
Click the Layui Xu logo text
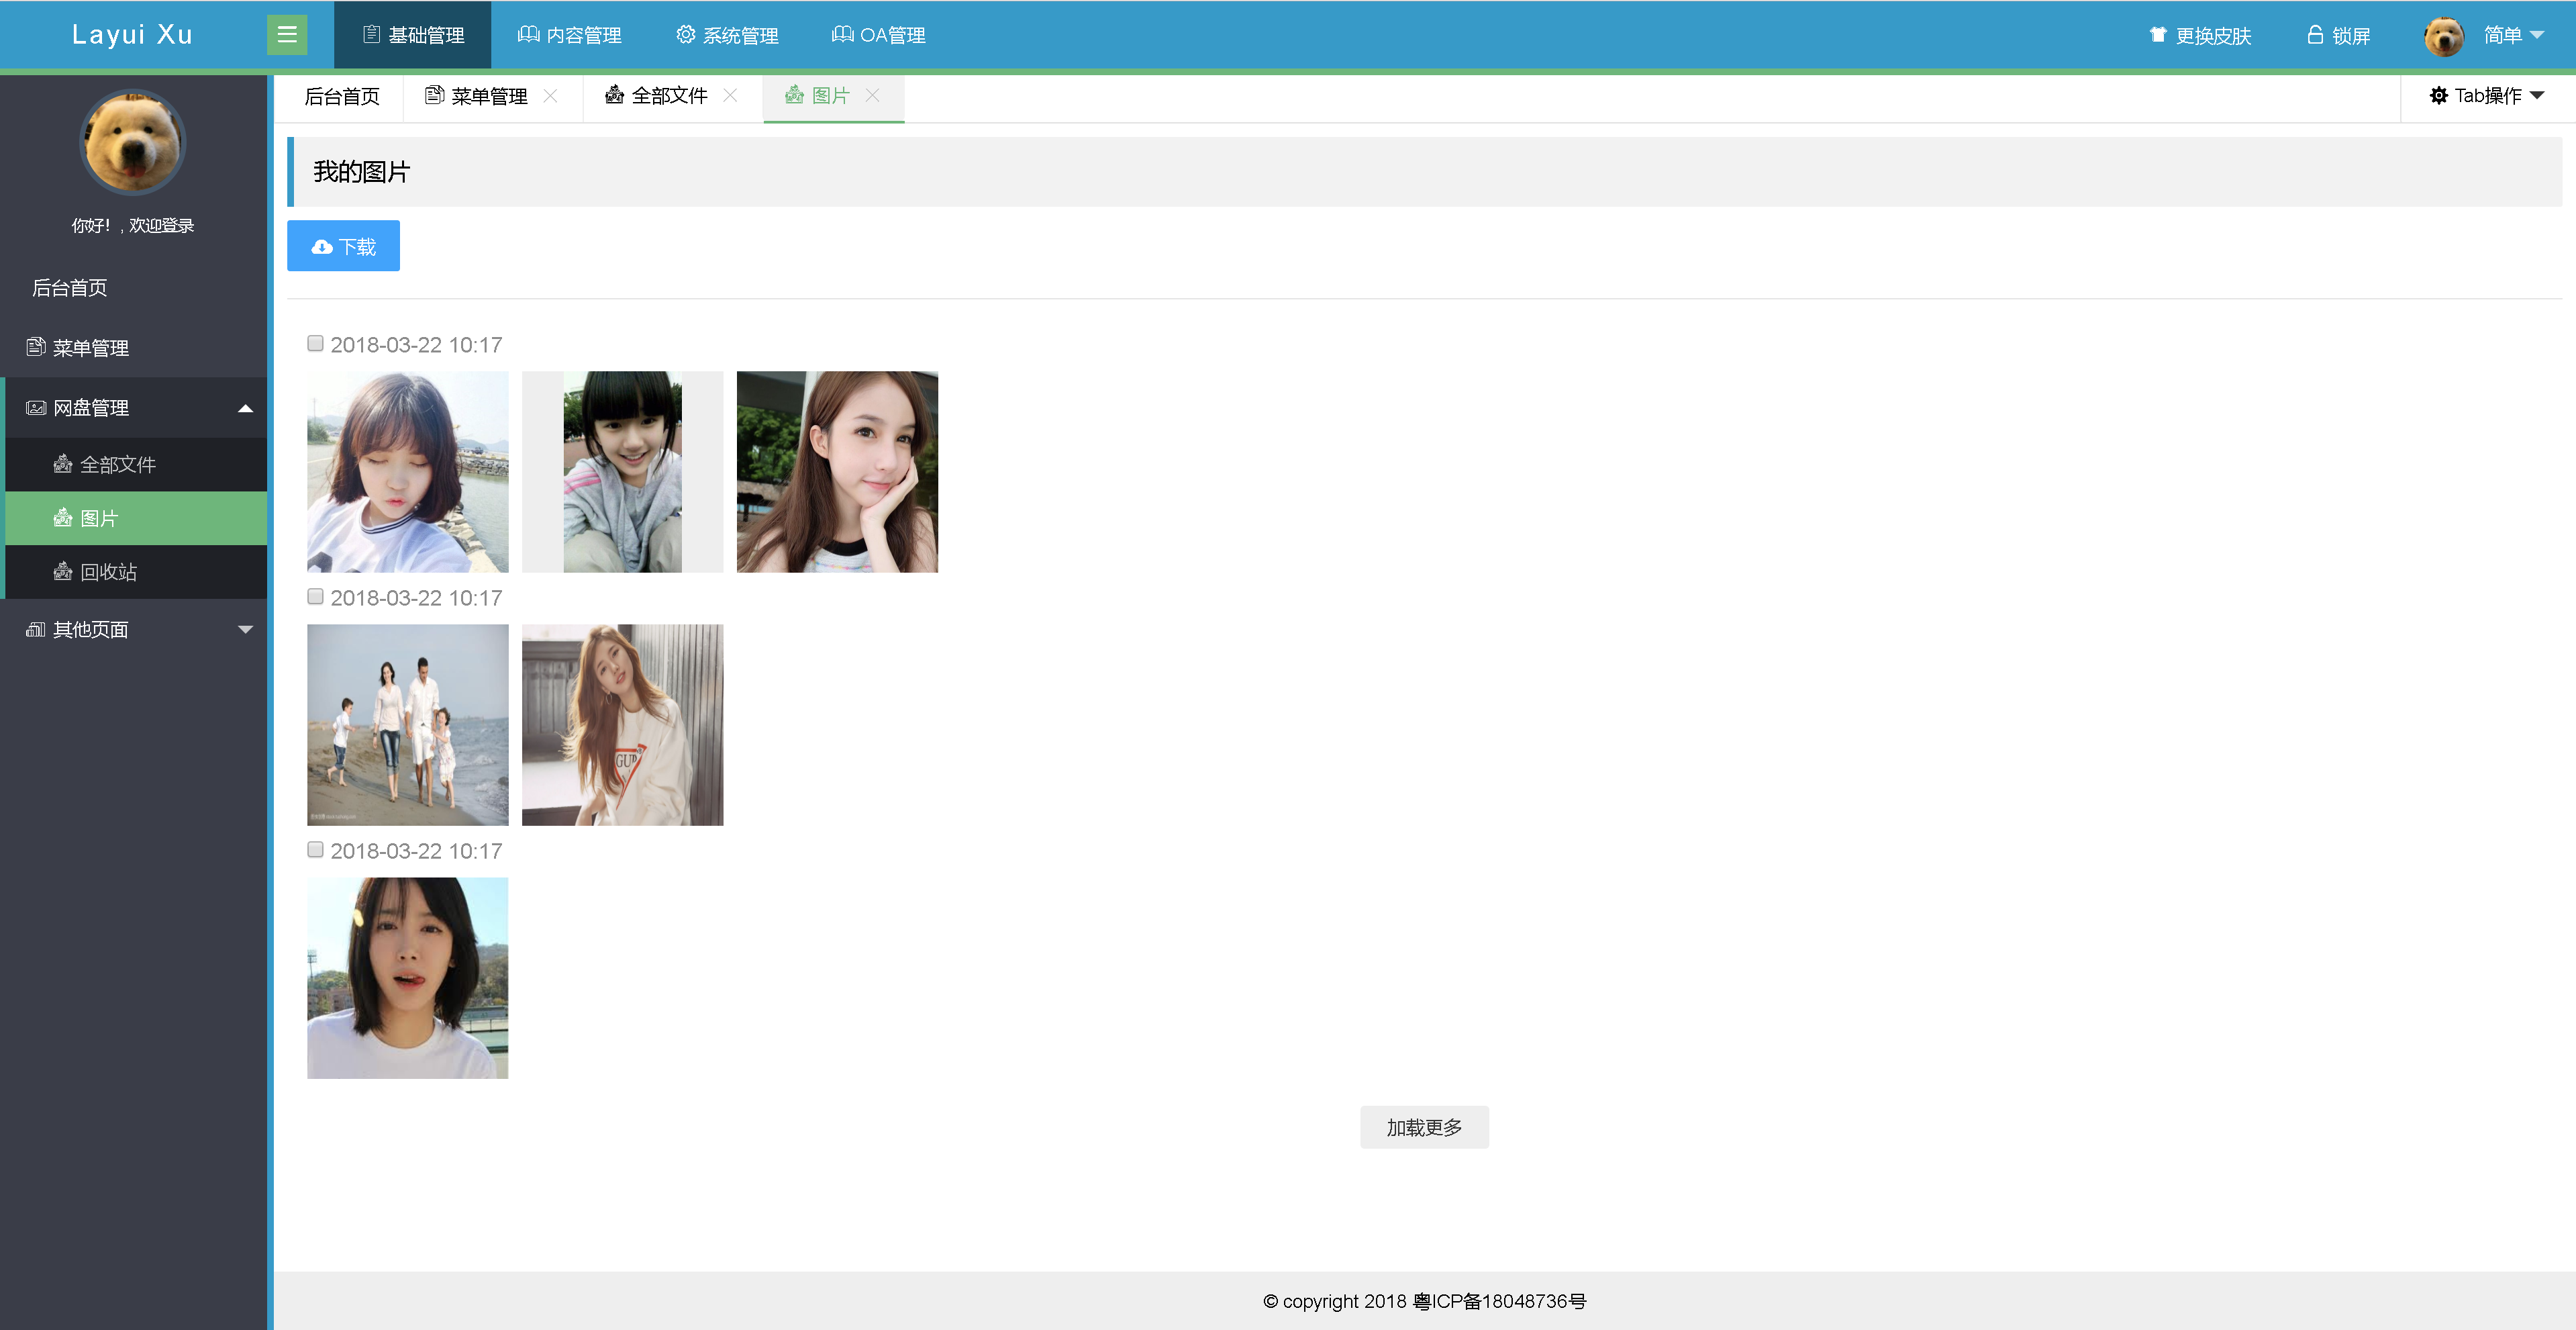tap(132, 34)
